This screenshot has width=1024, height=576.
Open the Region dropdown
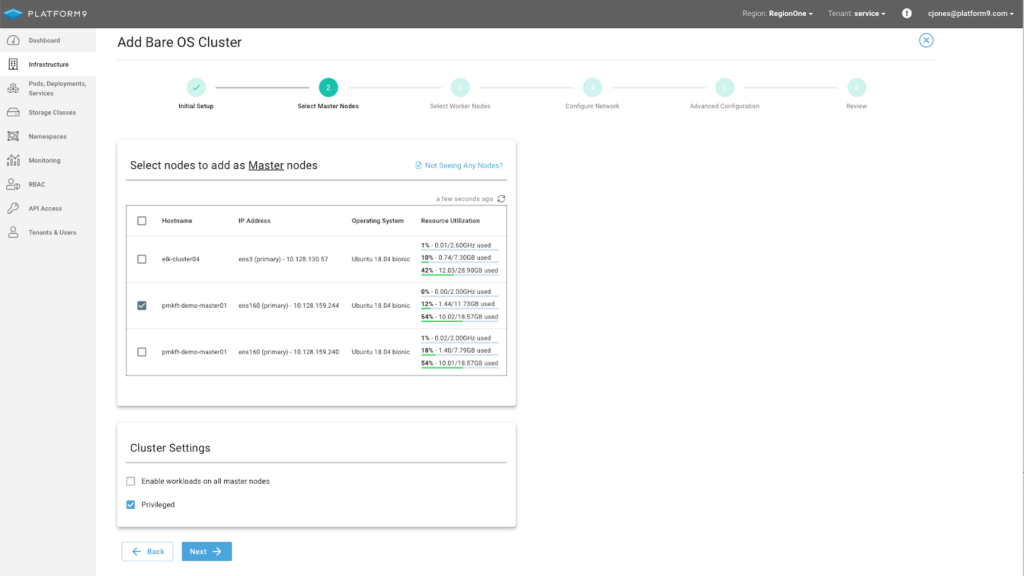click(x=777, y=14)
